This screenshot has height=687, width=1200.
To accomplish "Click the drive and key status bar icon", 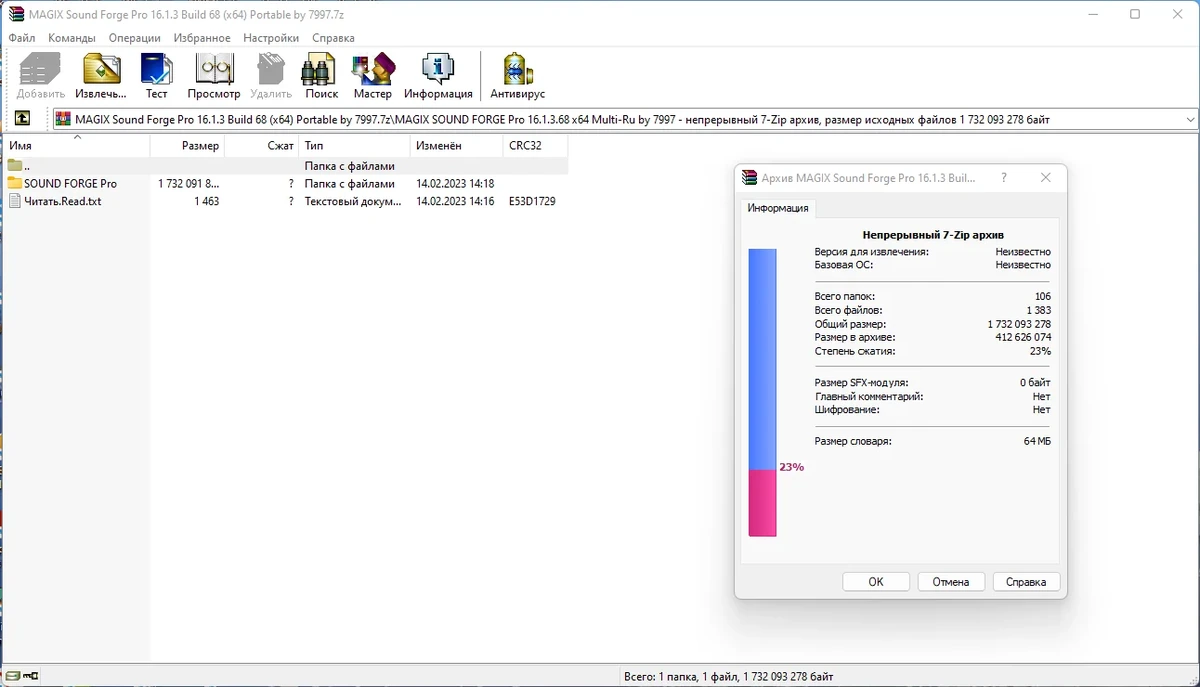I will 23,677.
